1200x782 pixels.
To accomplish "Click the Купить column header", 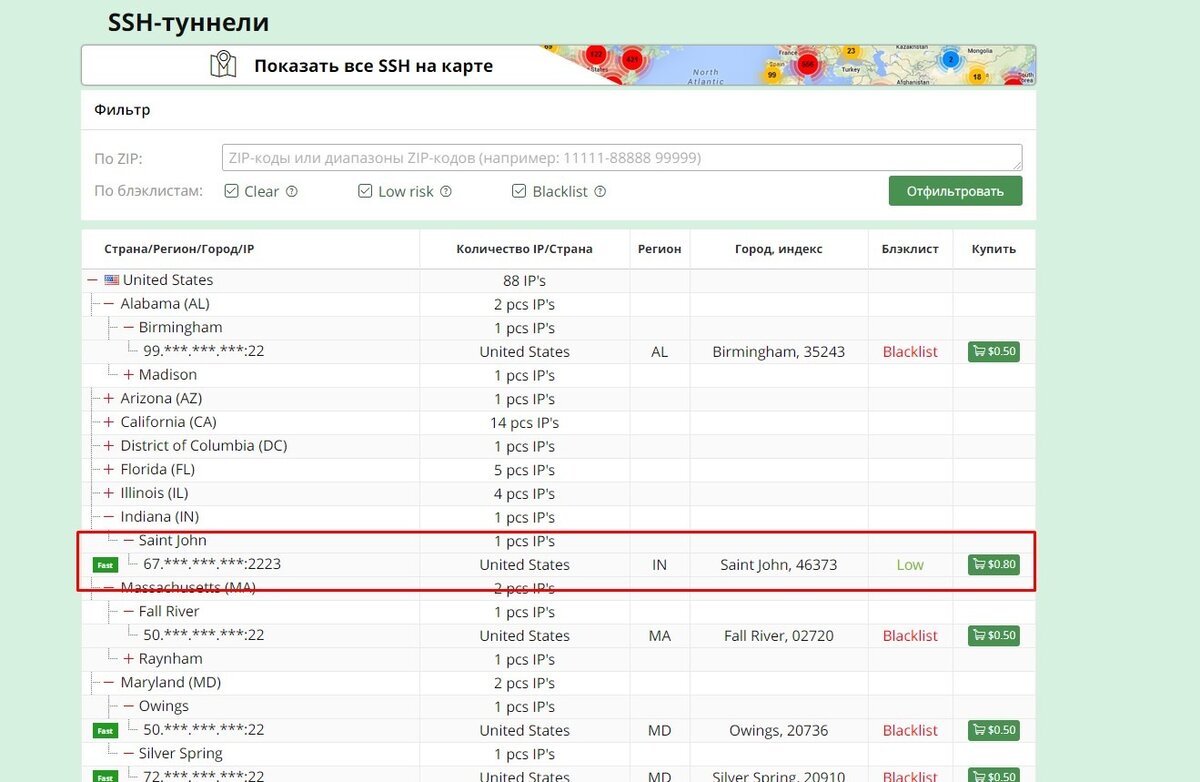I will (994, 249).
